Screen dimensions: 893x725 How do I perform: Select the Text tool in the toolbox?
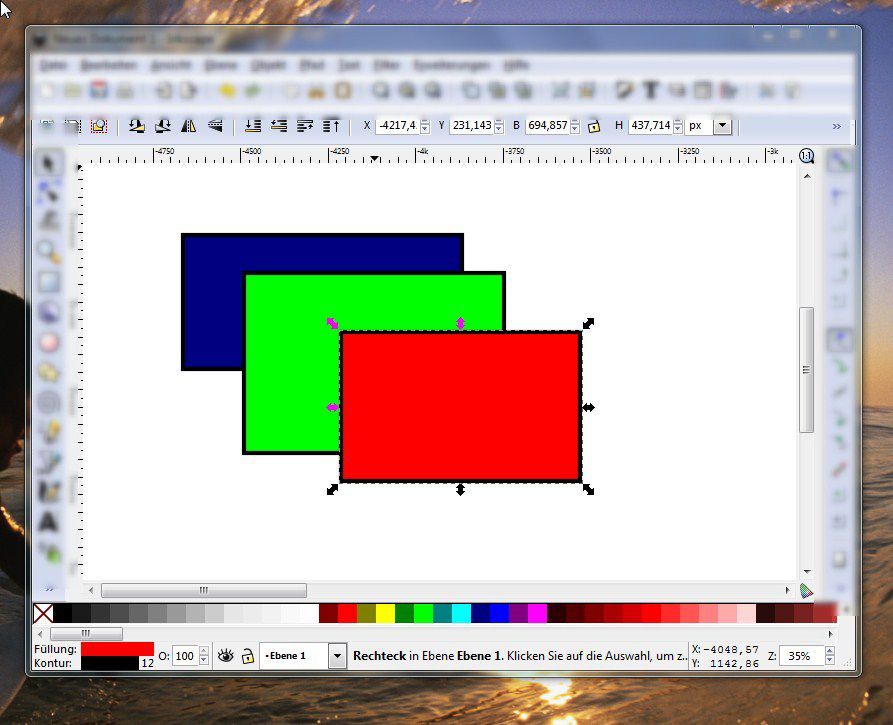[47, 521]
